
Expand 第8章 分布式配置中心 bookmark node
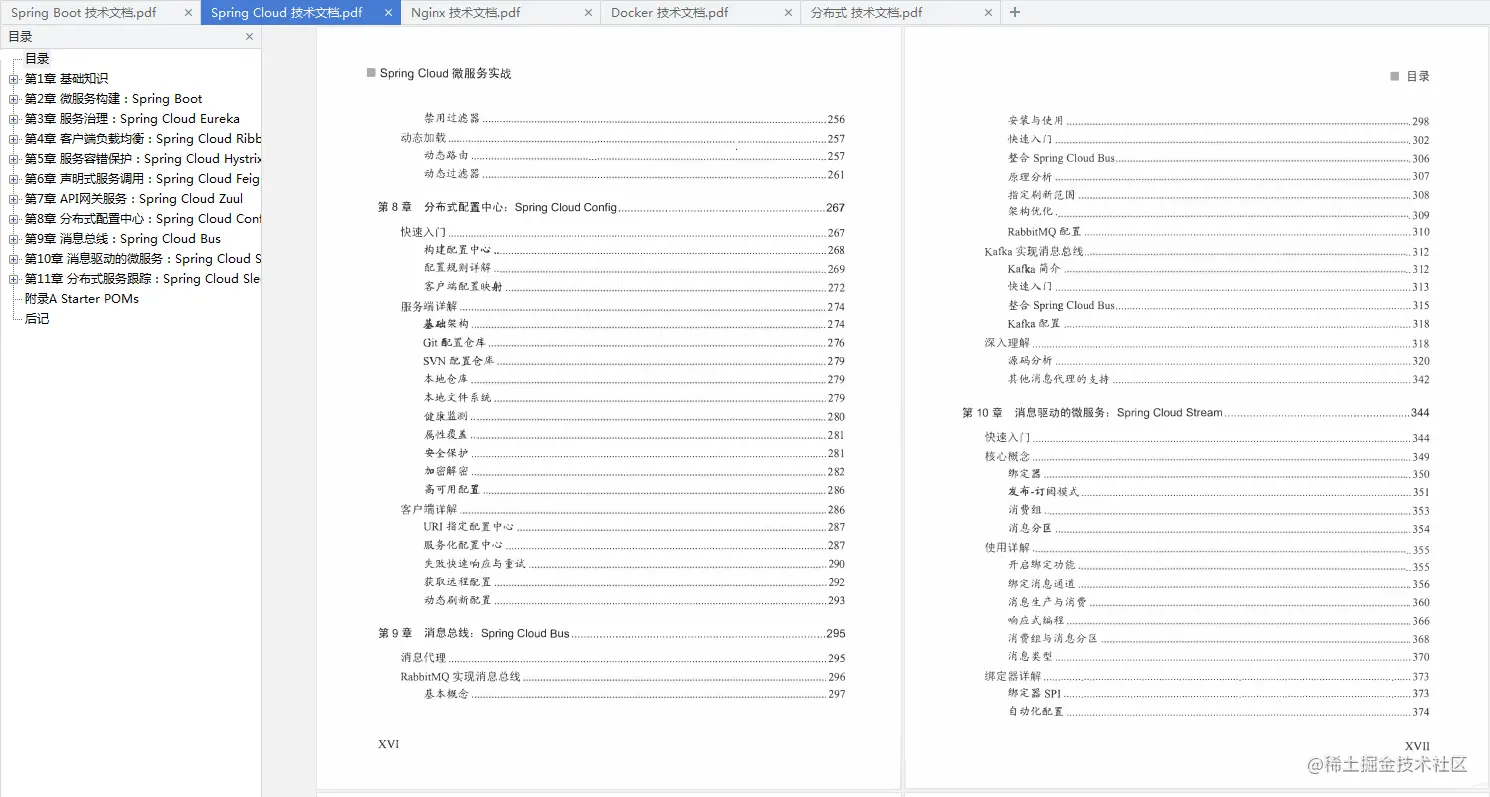coord(13,219)
